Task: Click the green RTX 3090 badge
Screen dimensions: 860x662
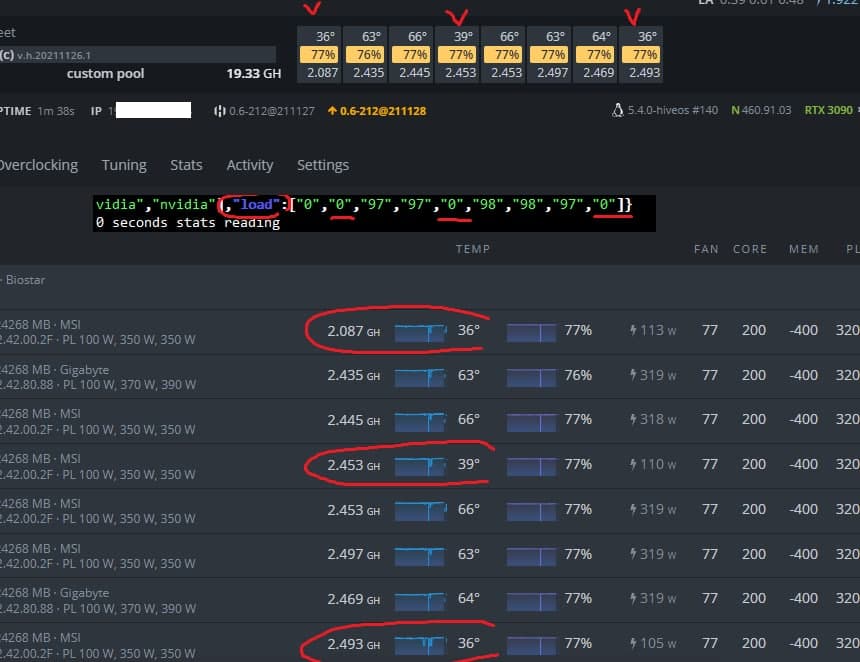Action: pos(829,111)
